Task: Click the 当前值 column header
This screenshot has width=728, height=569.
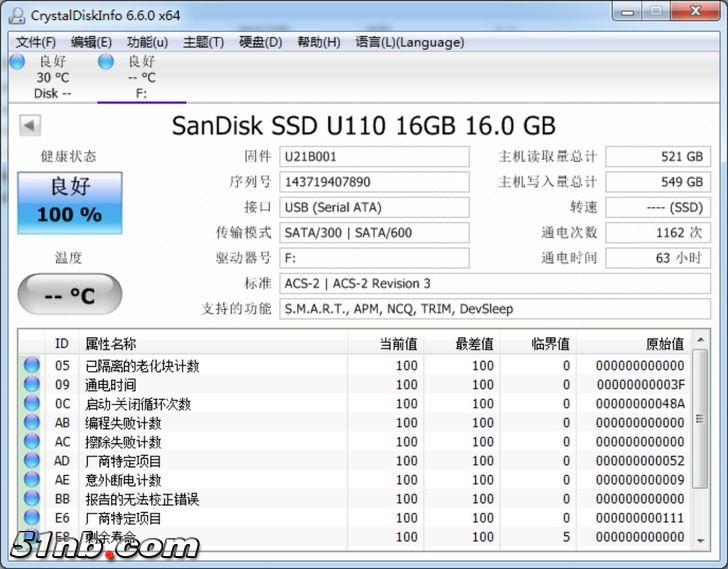Action: [x=385, y=343]
